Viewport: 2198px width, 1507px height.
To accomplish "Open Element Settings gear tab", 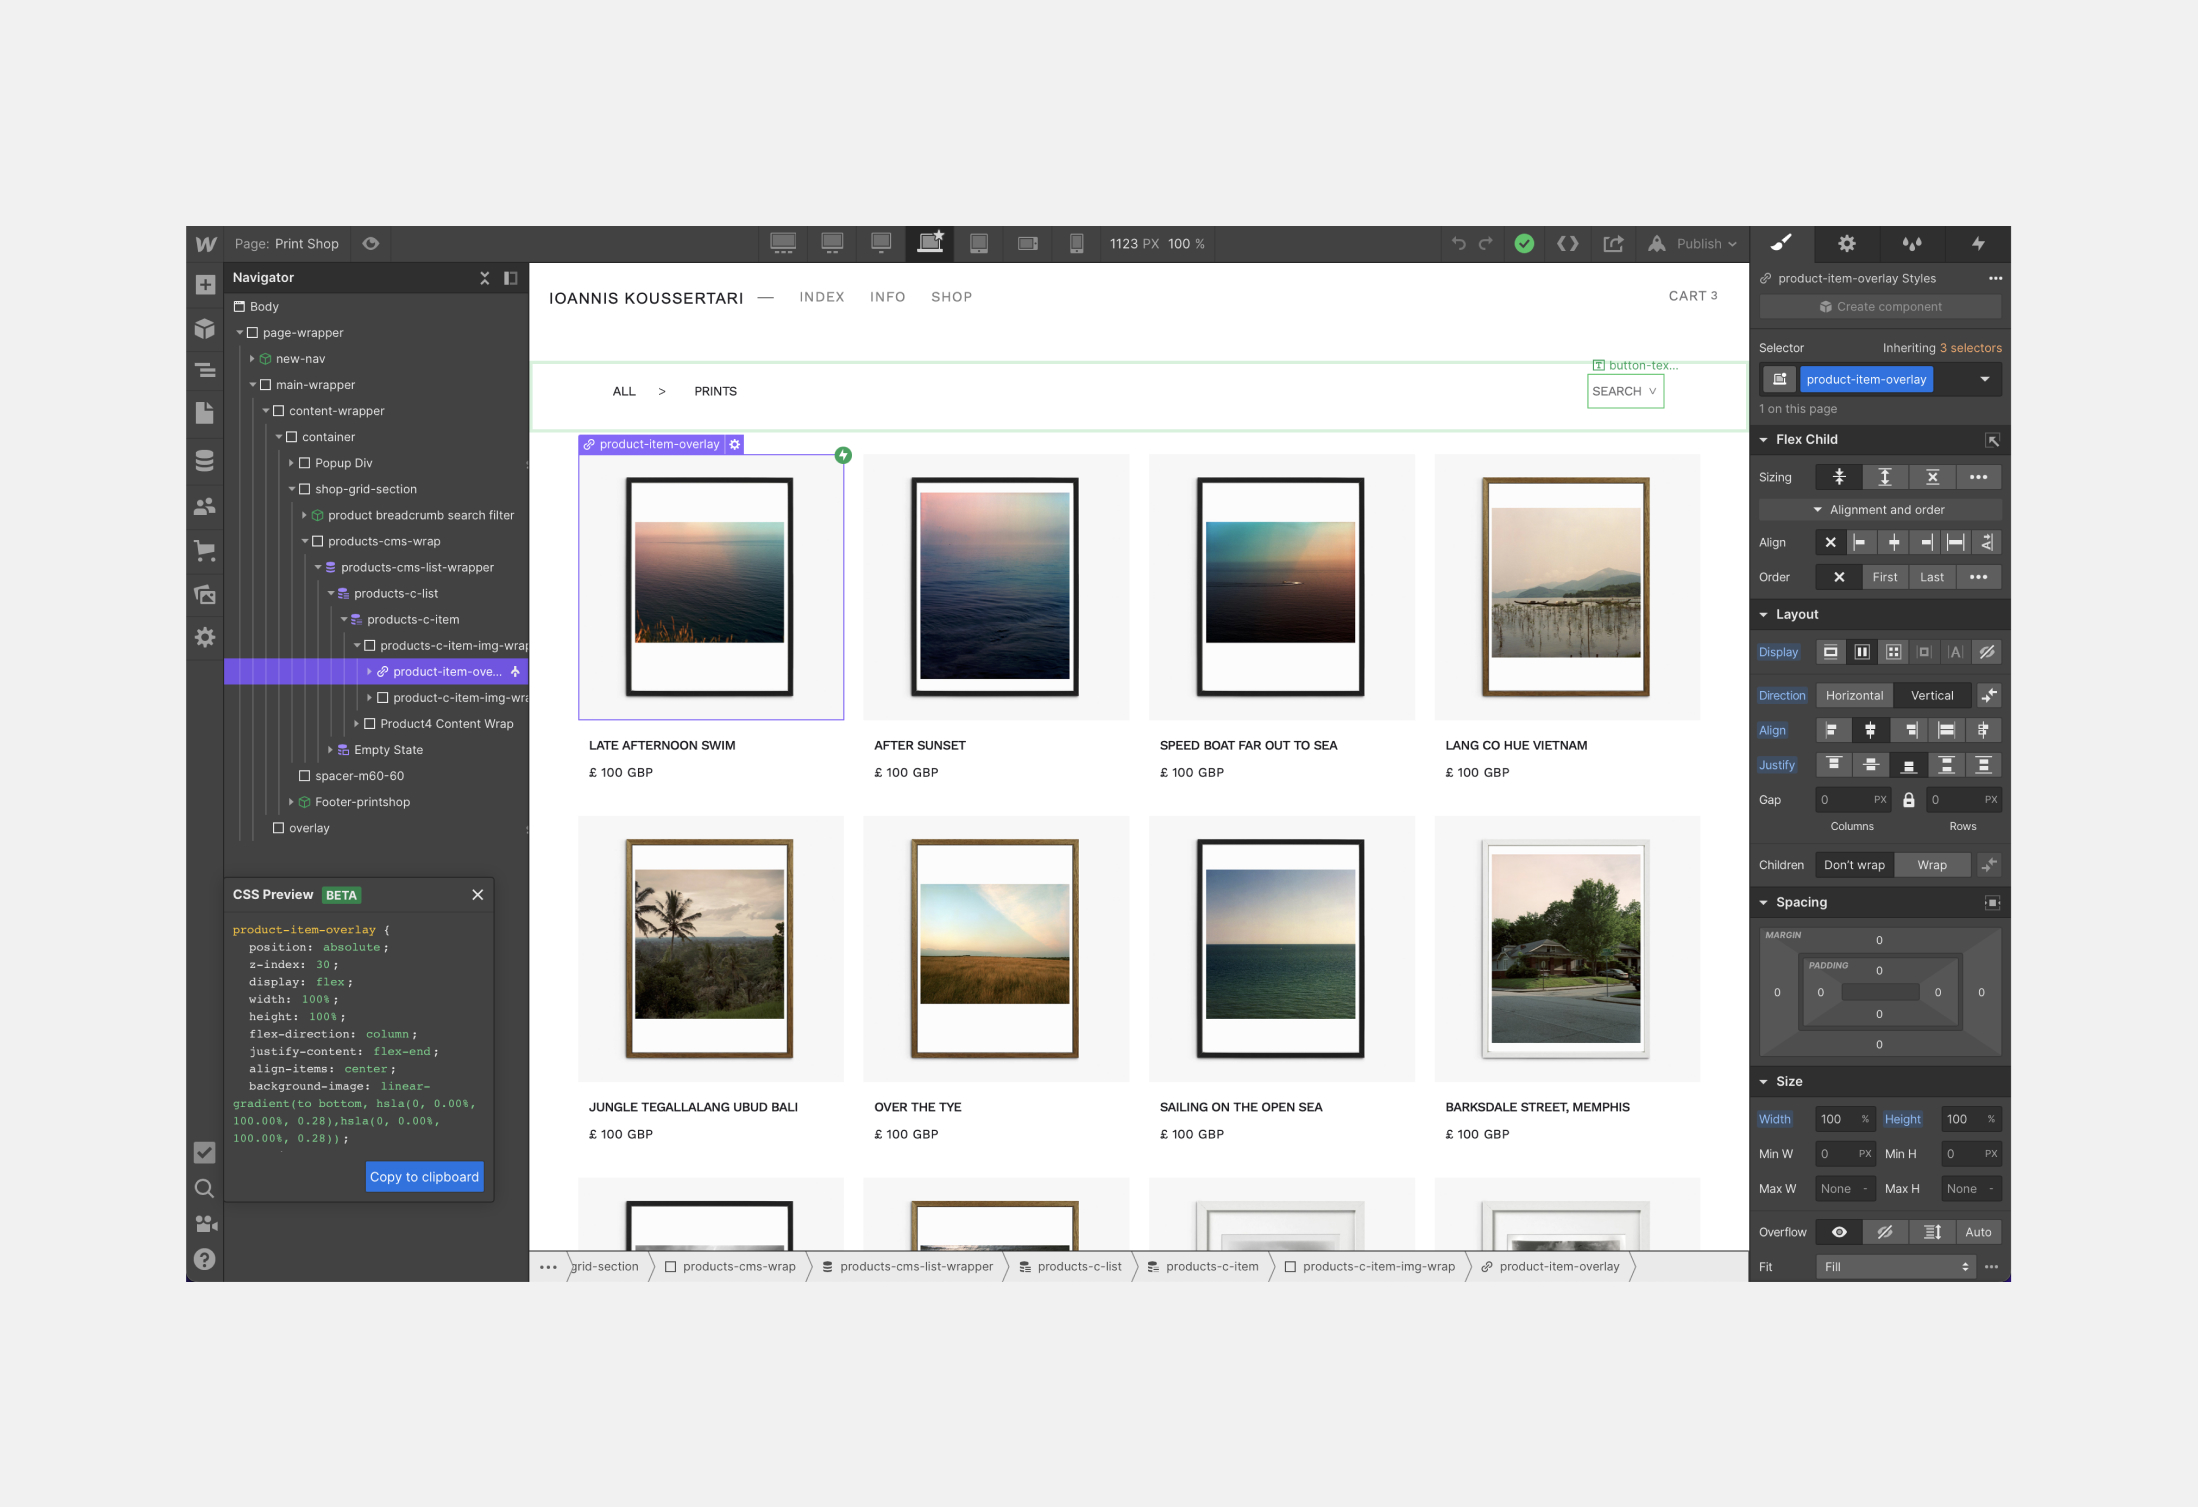I will [1846, 244].
